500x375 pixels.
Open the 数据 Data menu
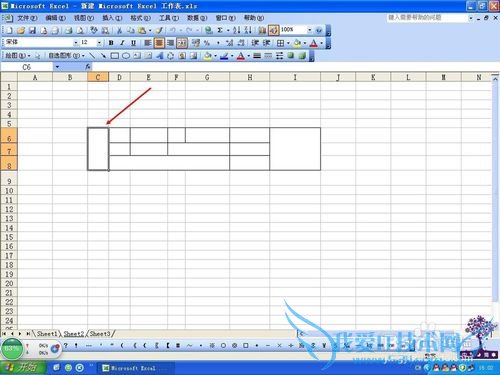[197, 18]
